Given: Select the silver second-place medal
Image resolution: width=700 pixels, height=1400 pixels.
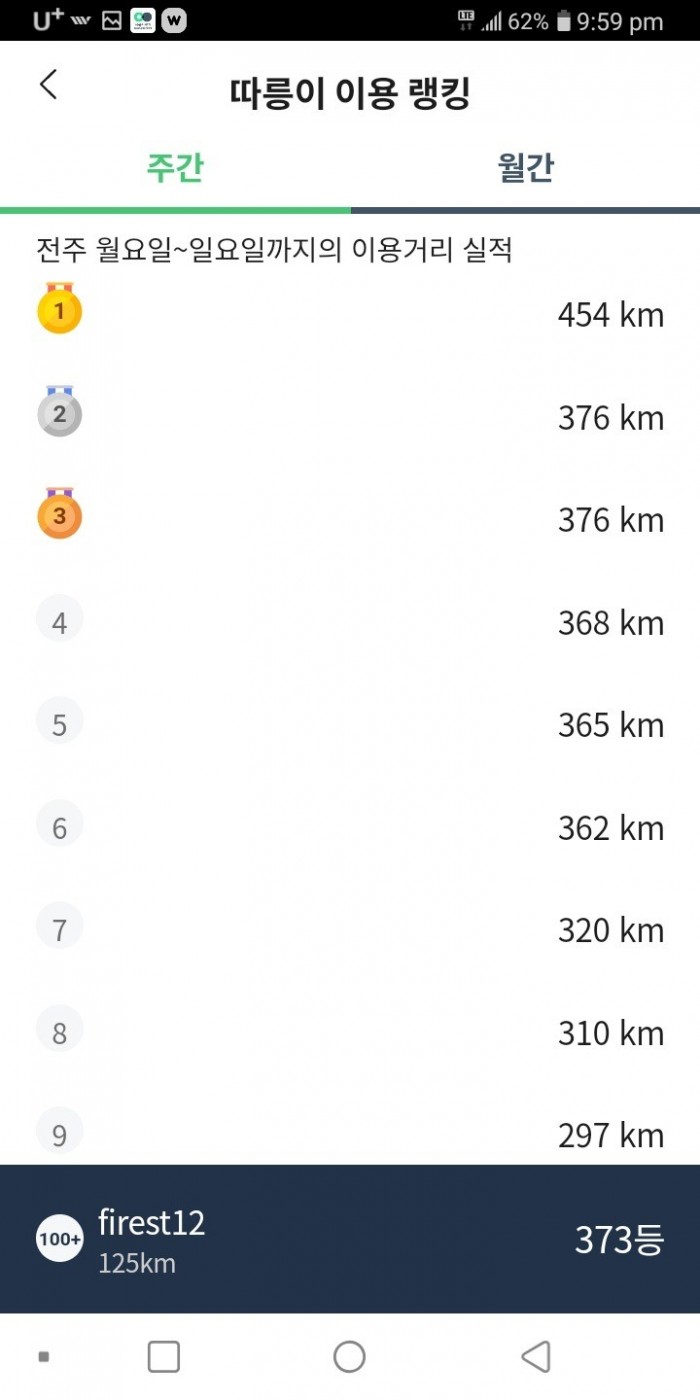Looking at the screenshot, I should tap(59, 412).
